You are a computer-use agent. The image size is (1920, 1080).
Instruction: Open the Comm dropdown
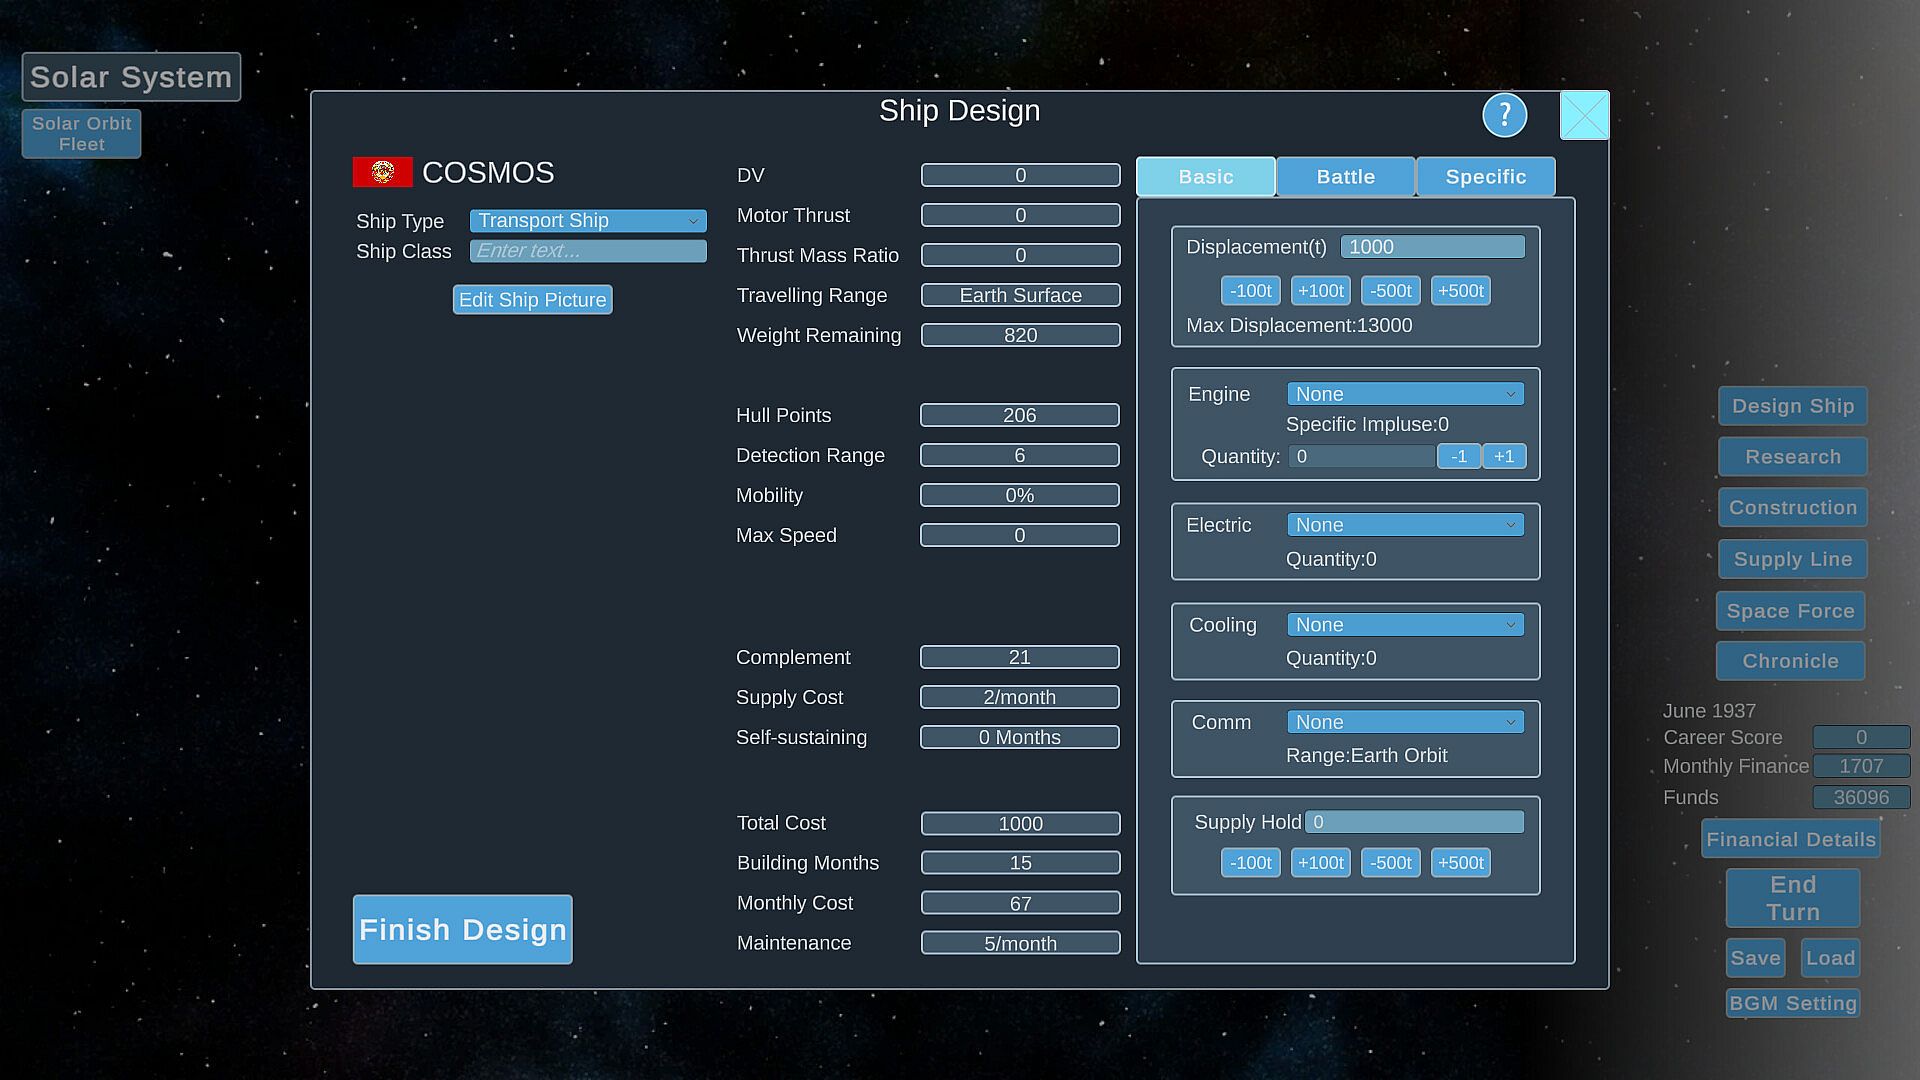pyautogui.click(x=1404, y=722)
